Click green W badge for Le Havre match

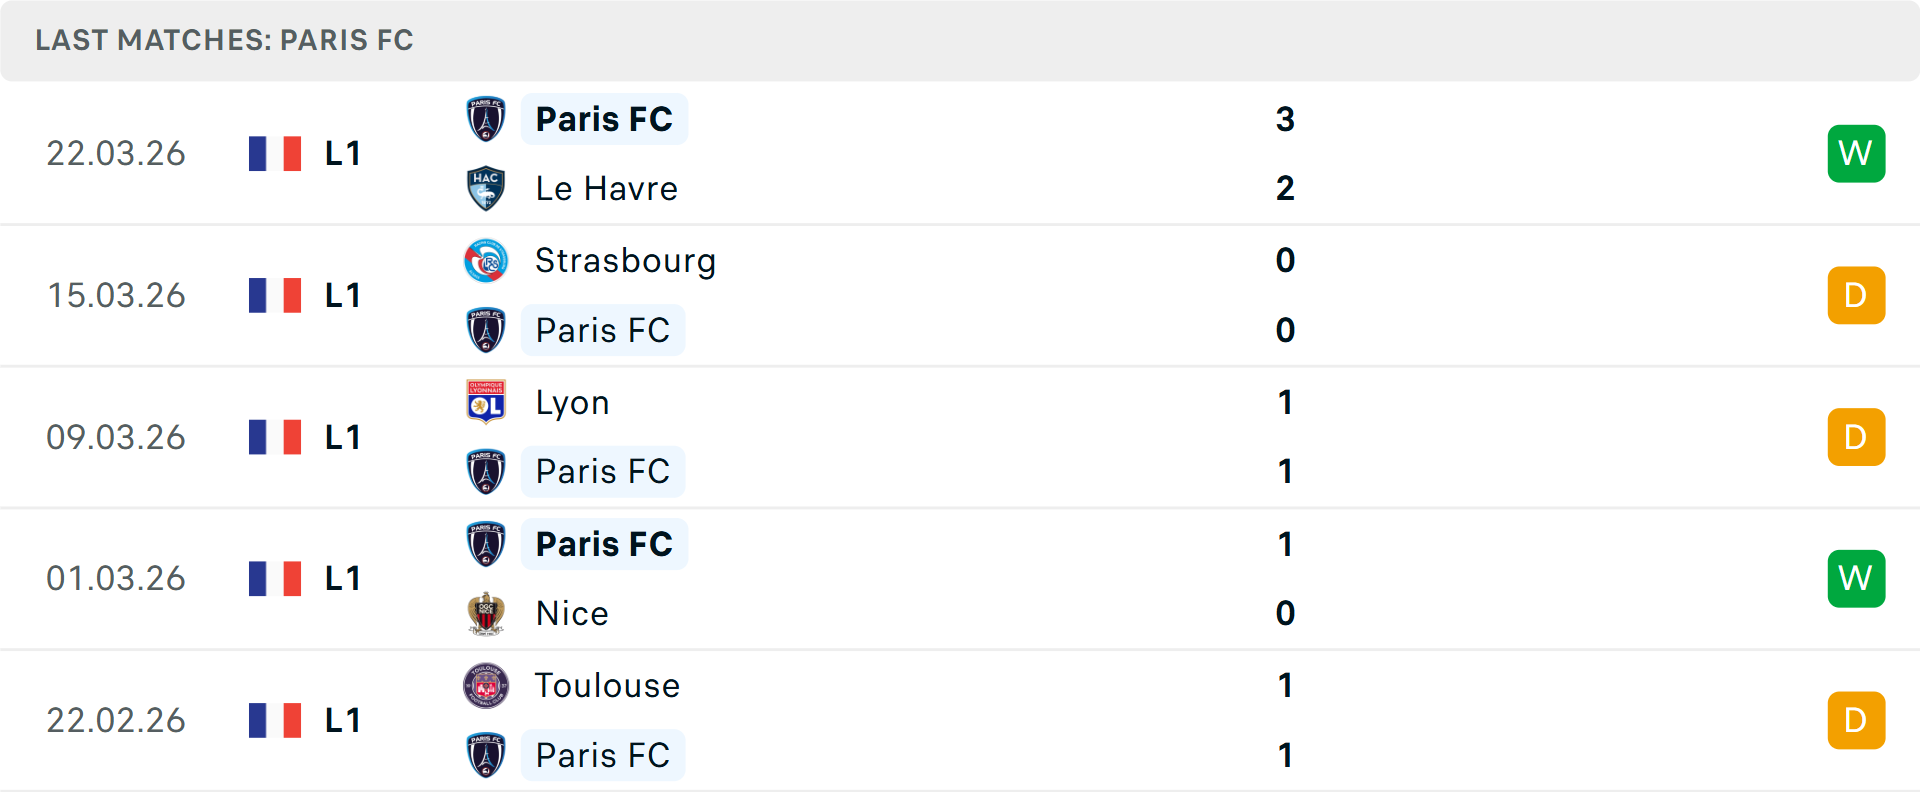click(1856, 153)
